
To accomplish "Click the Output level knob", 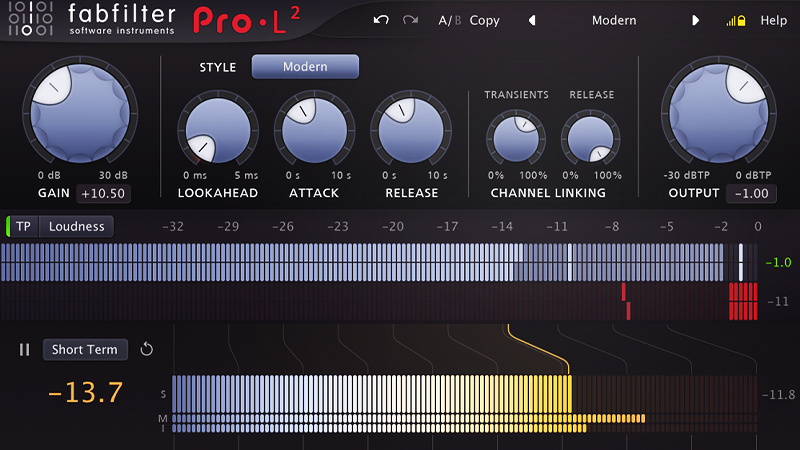I will pyautogui.click(x=718, y=113).
